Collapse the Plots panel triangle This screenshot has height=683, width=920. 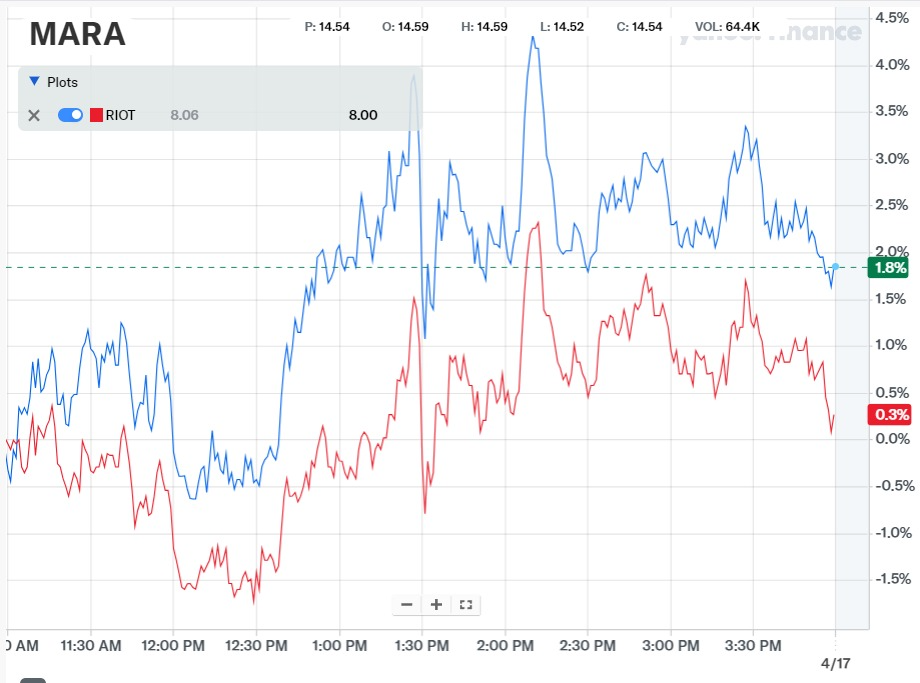(35, 81)
